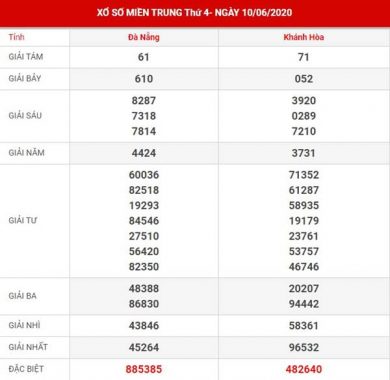
Task: Click number 7814 in giải sáu
Action: pyautogui.click(x=144, y=131)
